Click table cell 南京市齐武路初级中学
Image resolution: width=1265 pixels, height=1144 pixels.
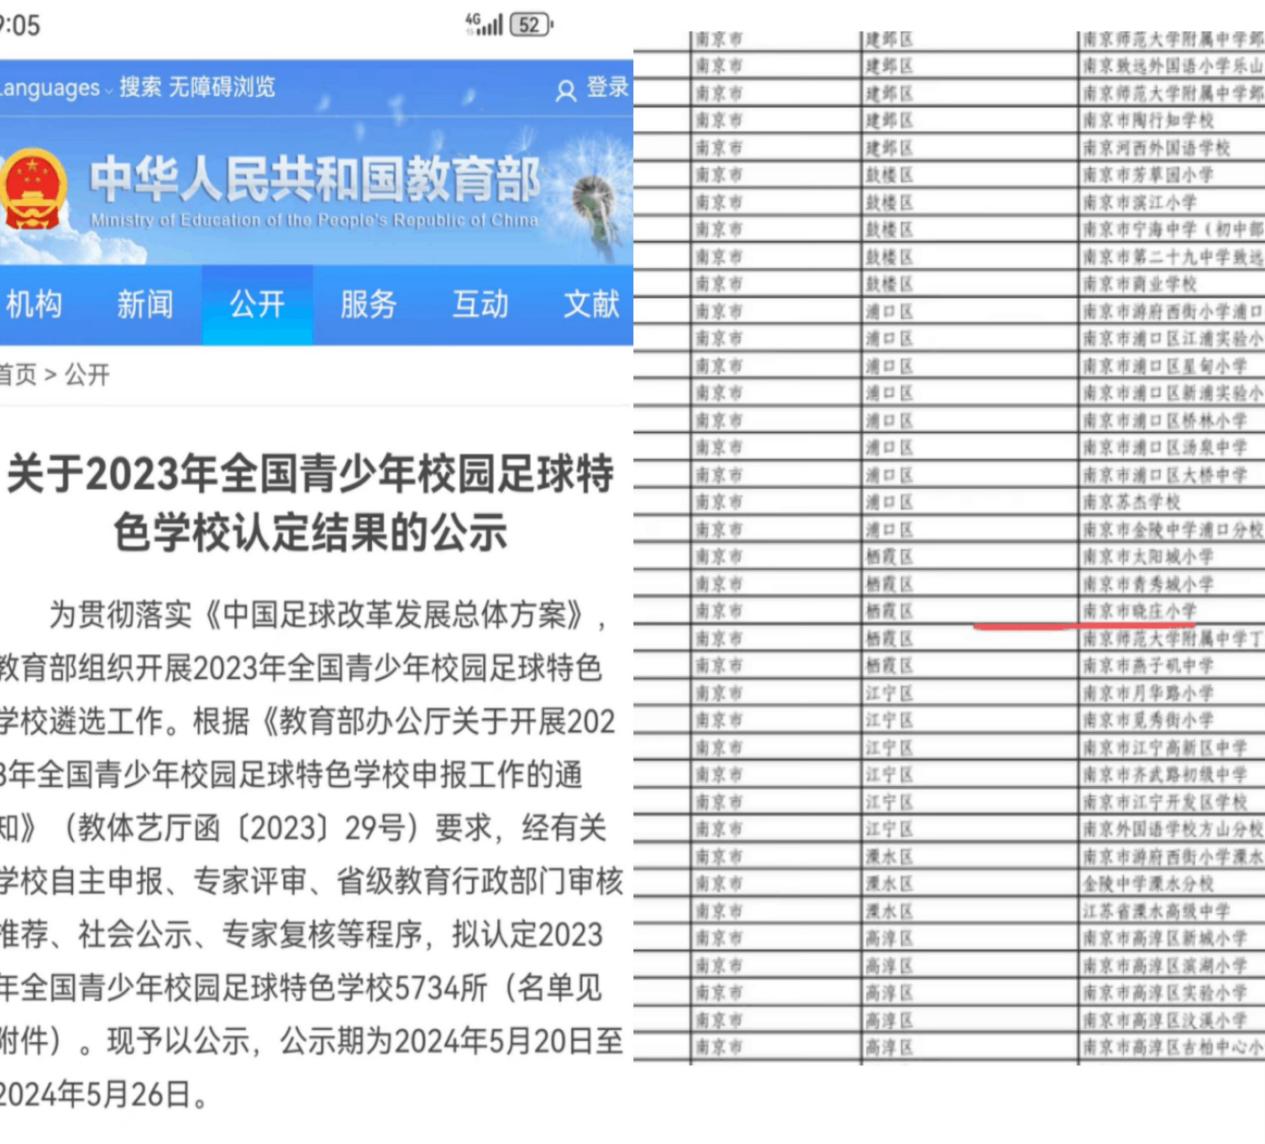tap(1165, 774)
